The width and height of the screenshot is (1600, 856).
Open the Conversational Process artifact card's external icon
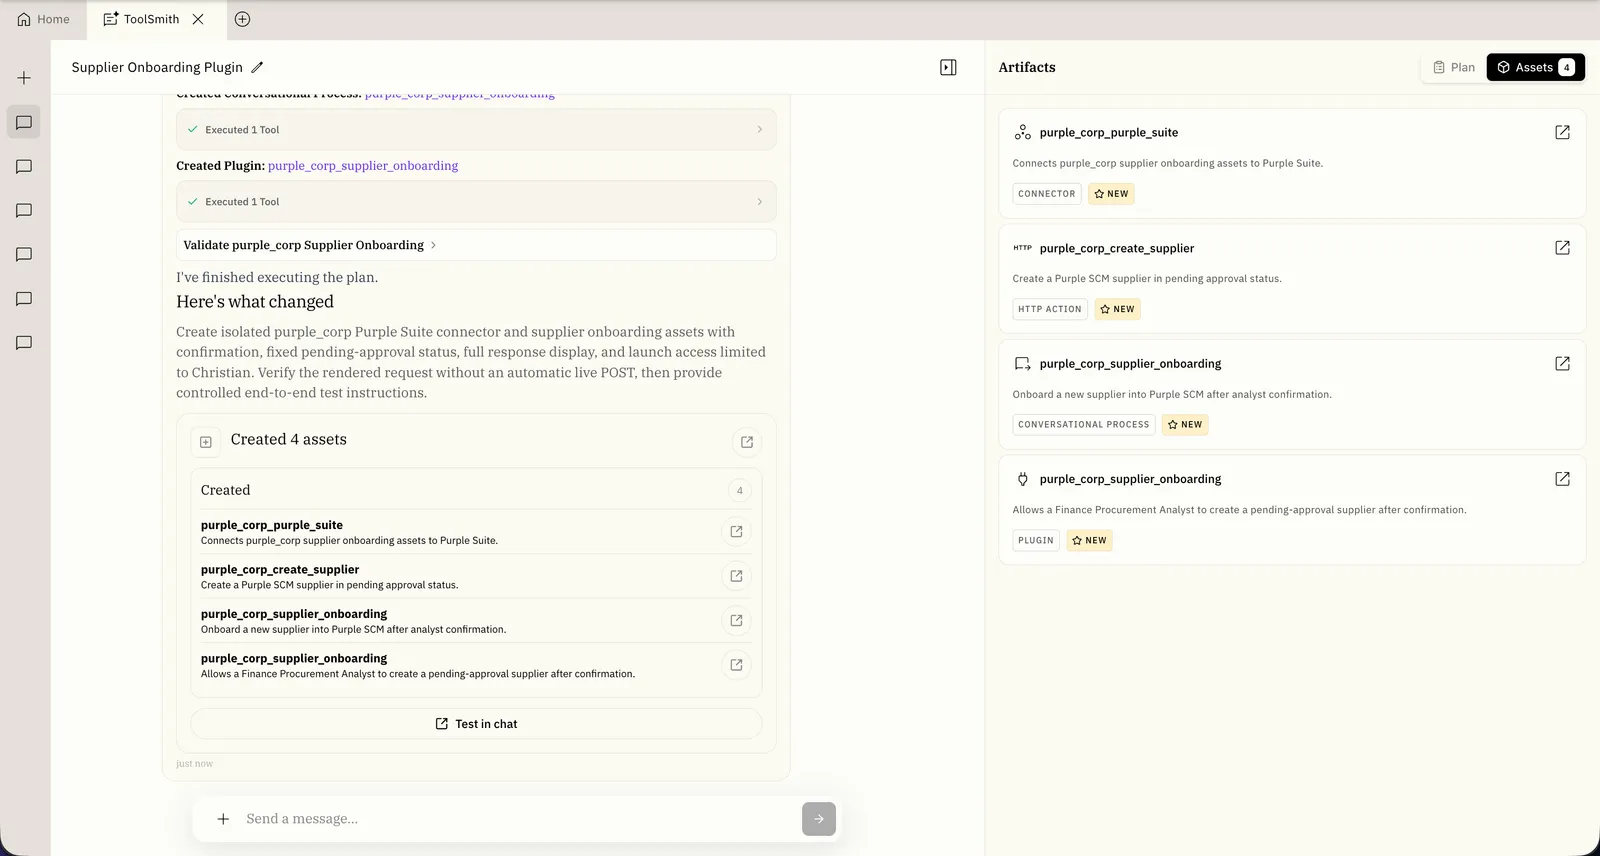tap(1562, 363)
